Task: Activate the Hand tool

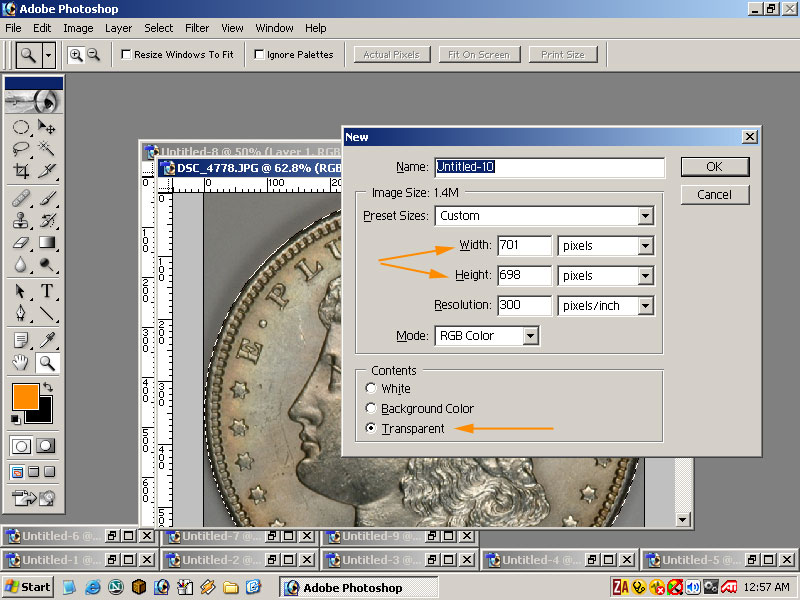Action: point(21,363)
